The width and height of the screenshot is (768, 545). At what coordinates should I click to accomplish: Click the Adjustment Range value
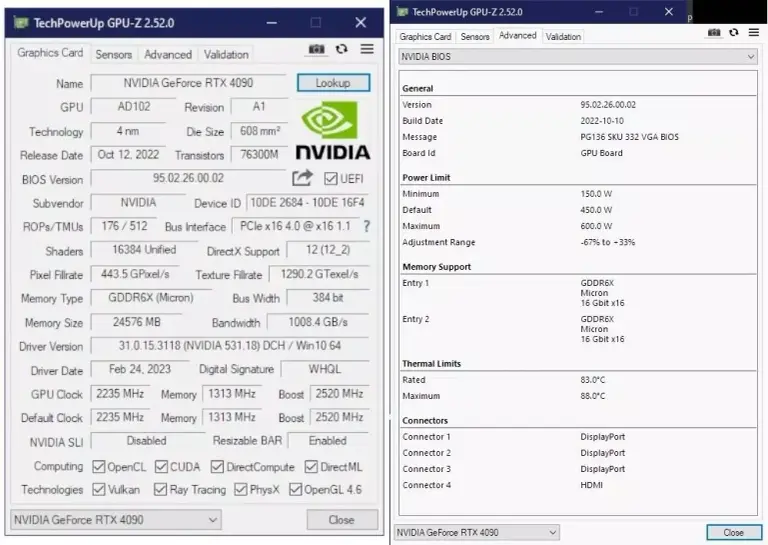click(607, 242)
